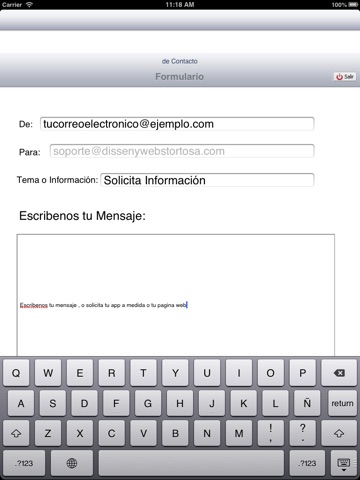Tap the Wi-Fi icon in status bar
Viewport: 360px width, 480px height.
pos(29,4)
